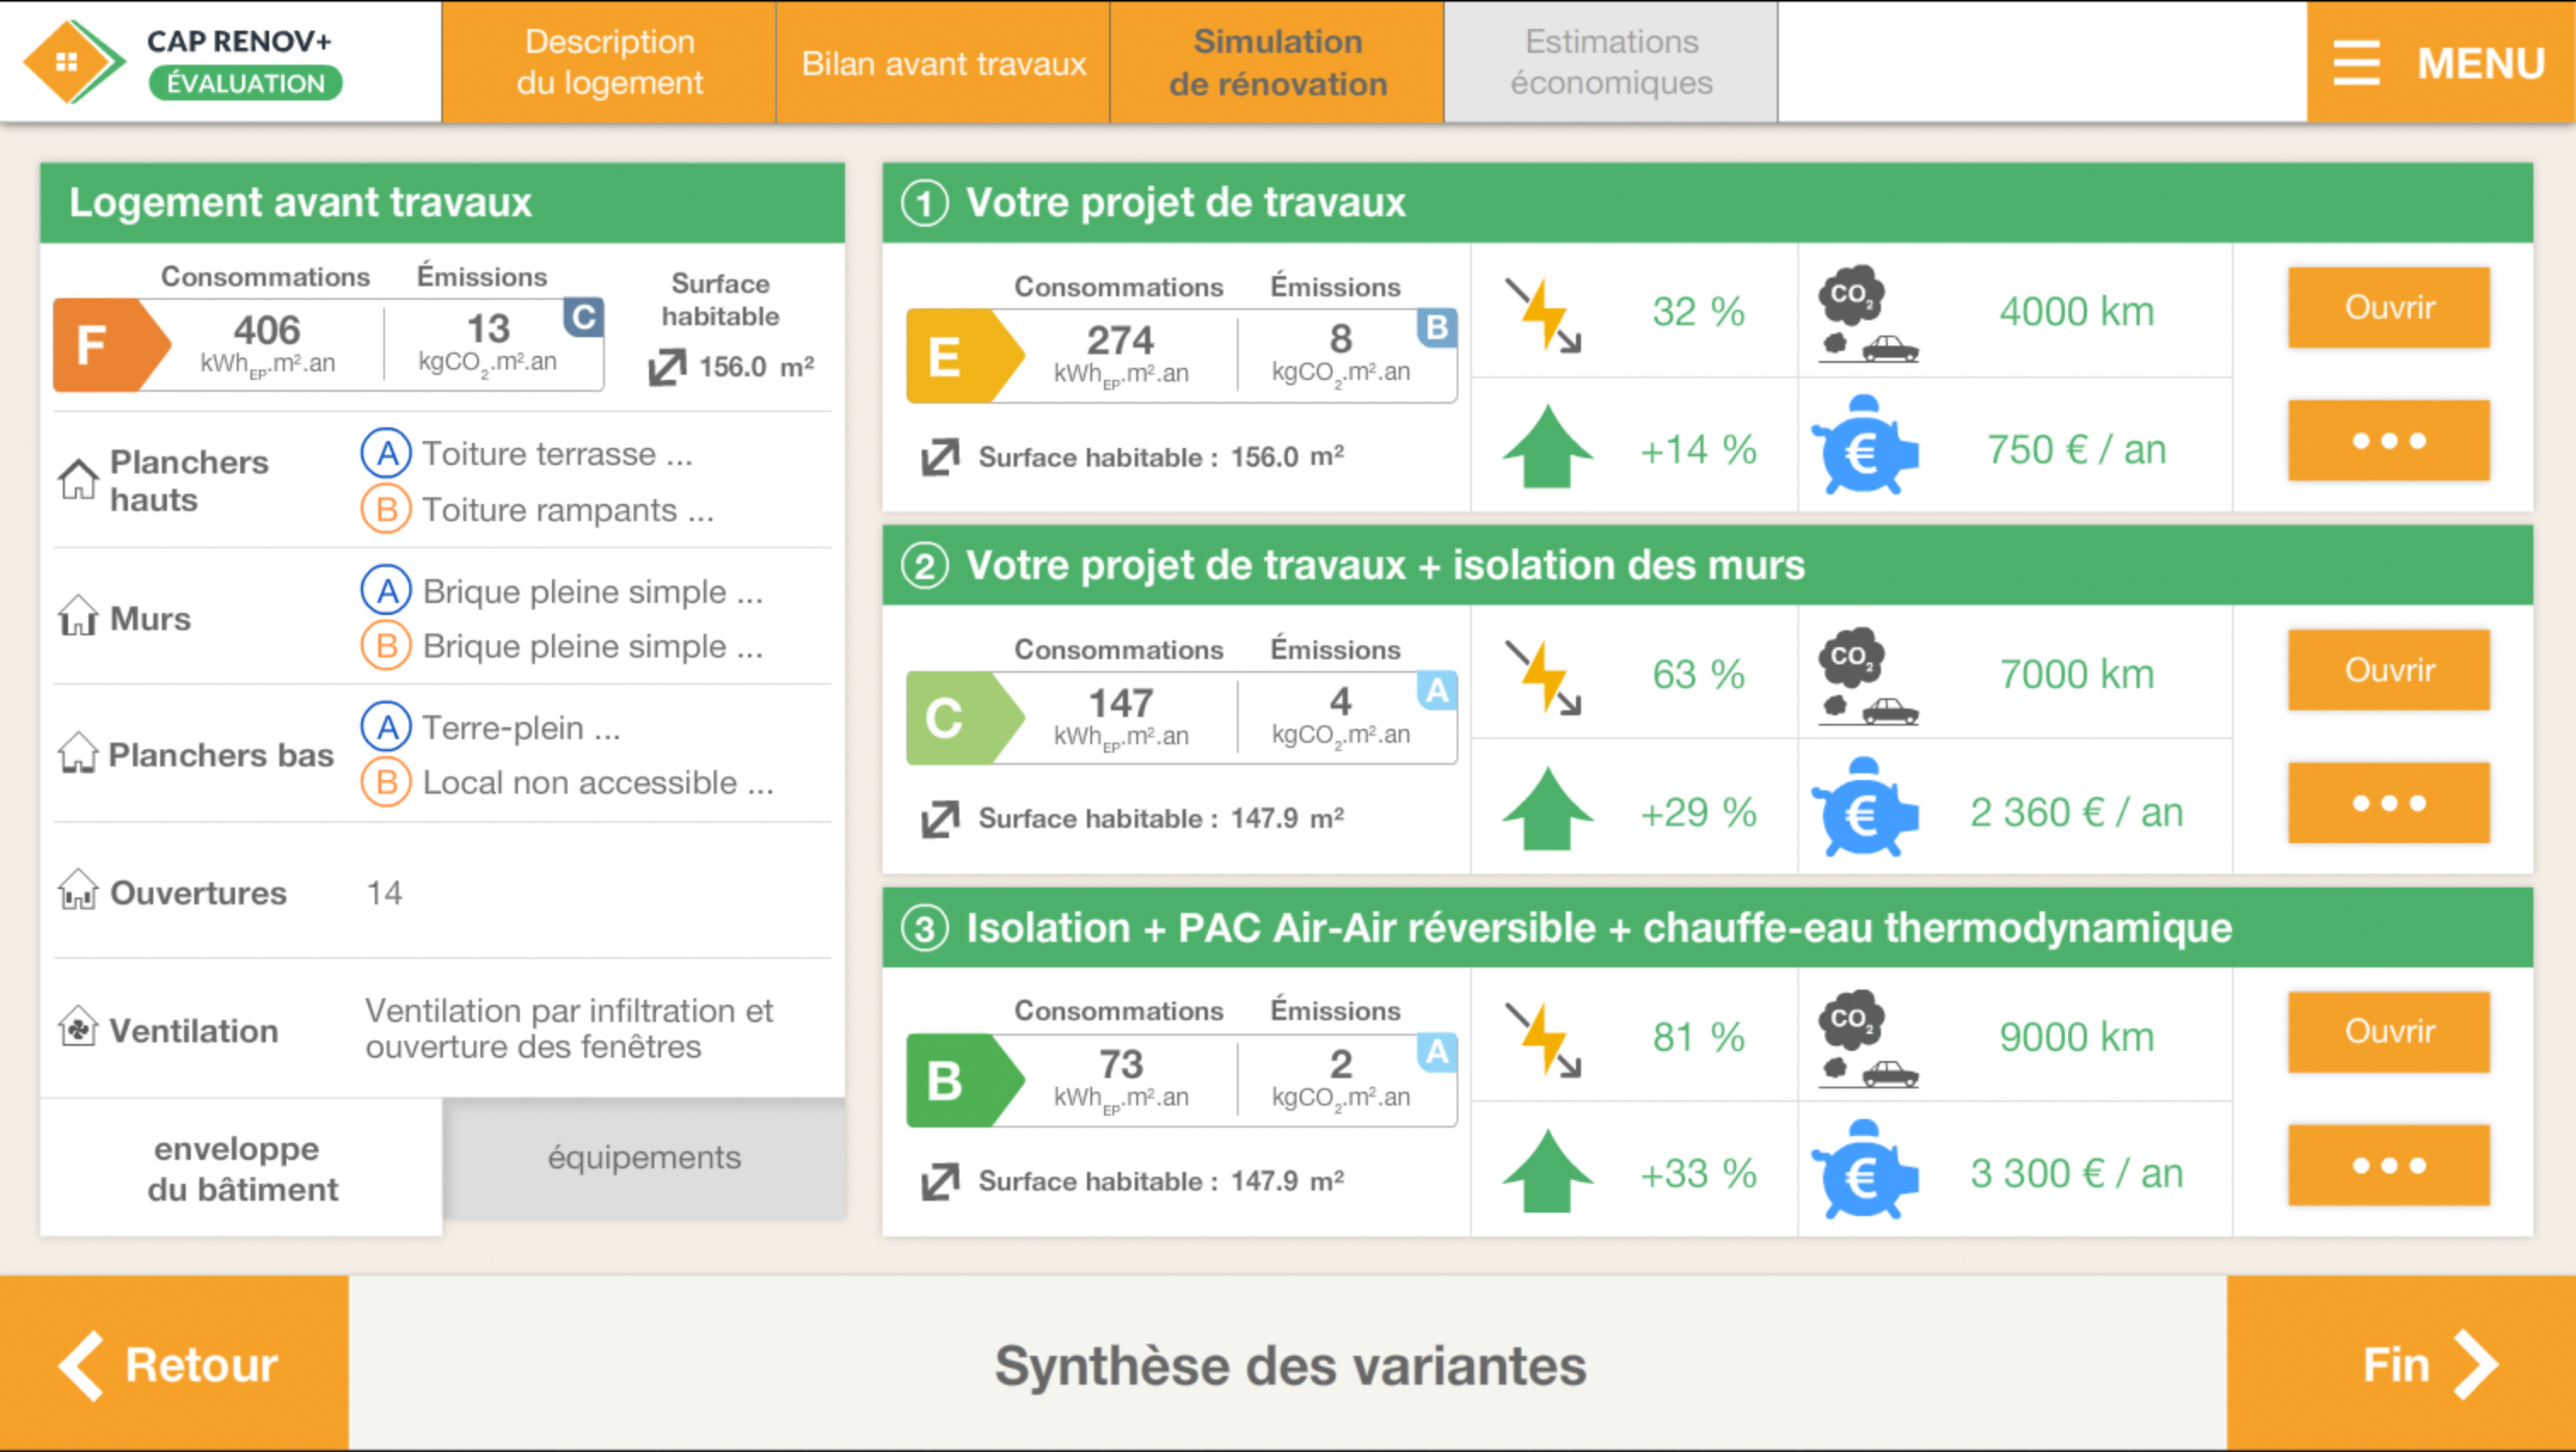Click green up arrow in project 1
2576x1452 pixels.
tap(1546, 447)
